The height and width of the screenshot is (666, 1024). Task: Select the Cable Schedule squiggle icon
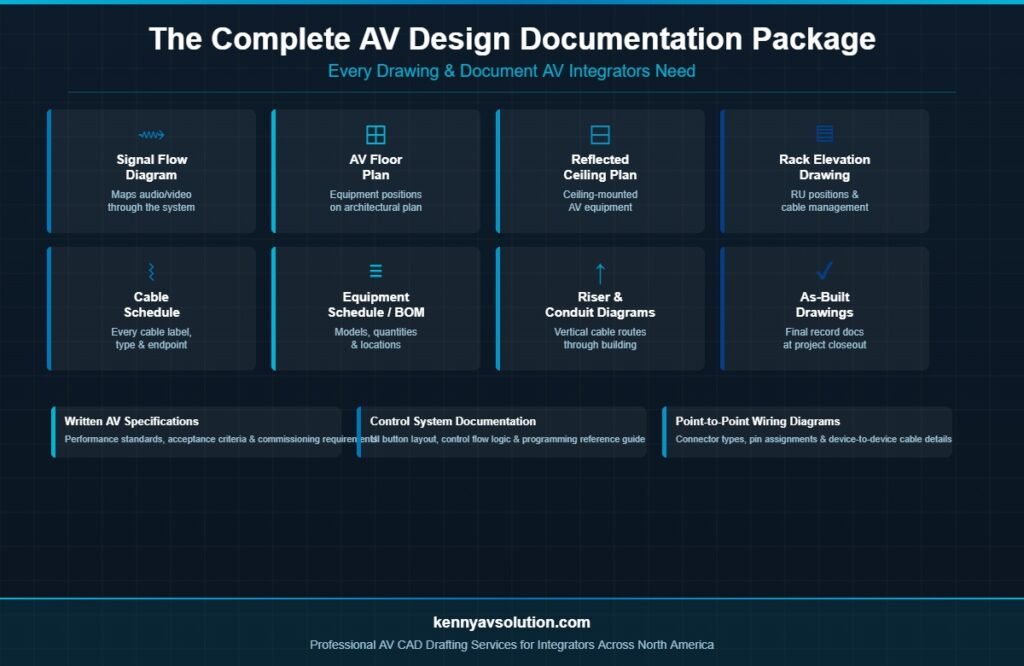tap(152, 269)
